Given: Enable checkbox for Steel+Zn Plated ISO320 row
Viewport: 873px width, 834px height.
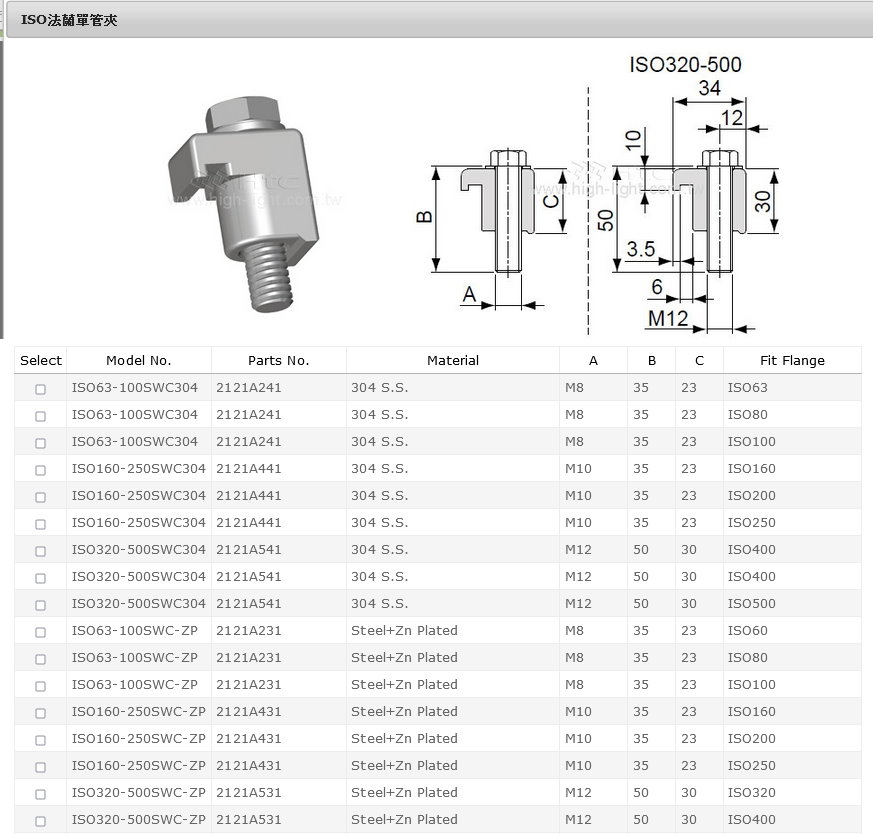Looking at the screenshot, I should point(40,793).
